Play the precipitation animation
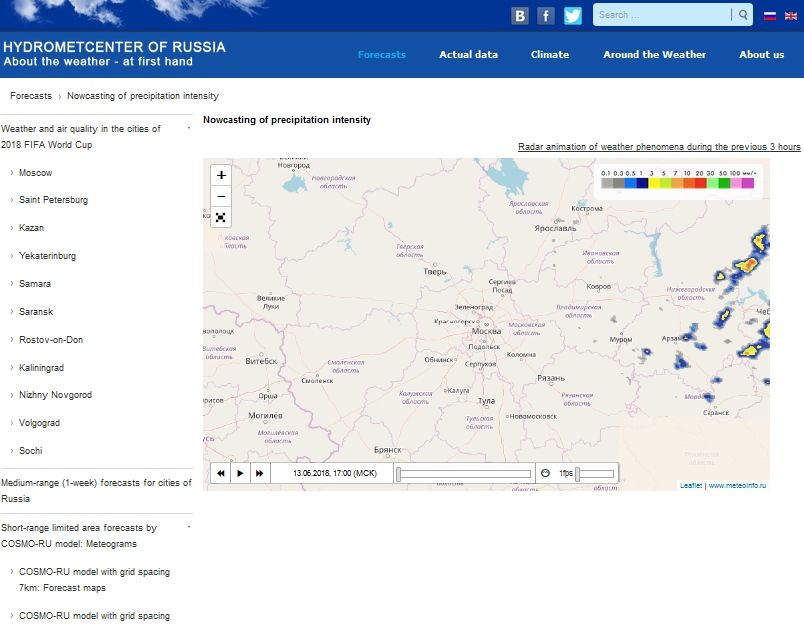804x627 pixels. pos(240,473)
